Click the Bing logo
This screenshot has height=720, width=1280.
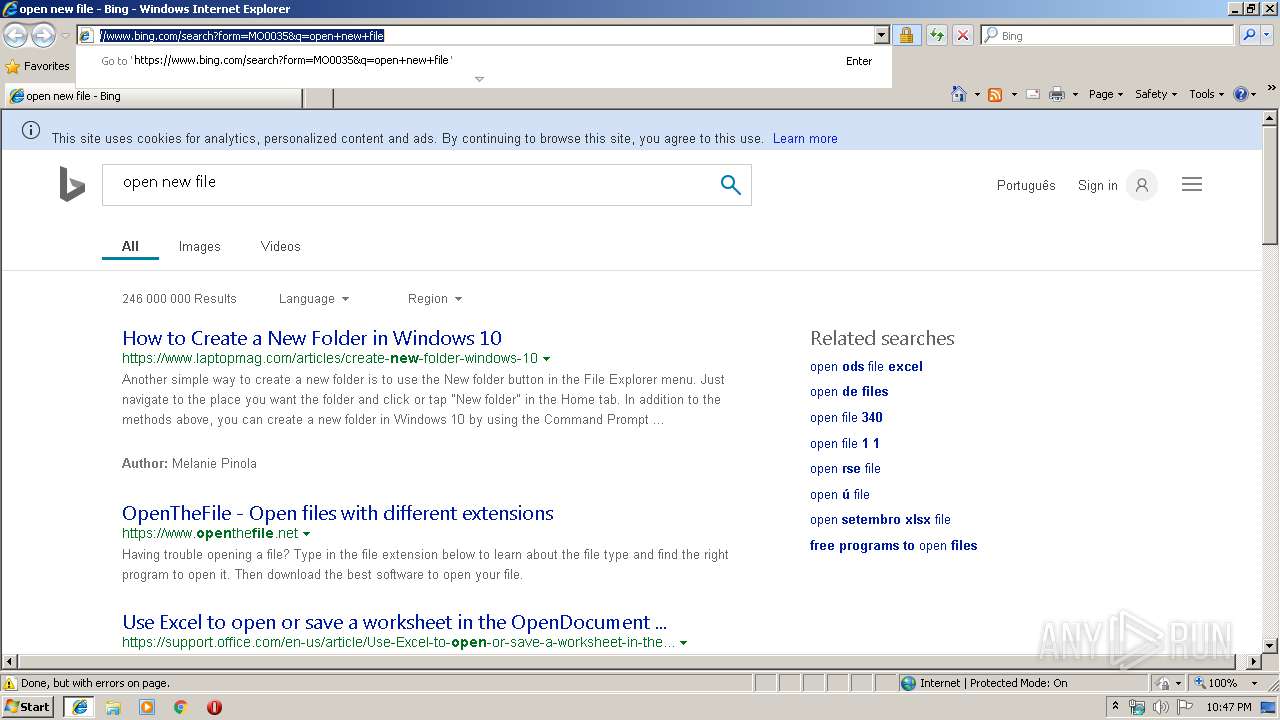coord(72,184)
